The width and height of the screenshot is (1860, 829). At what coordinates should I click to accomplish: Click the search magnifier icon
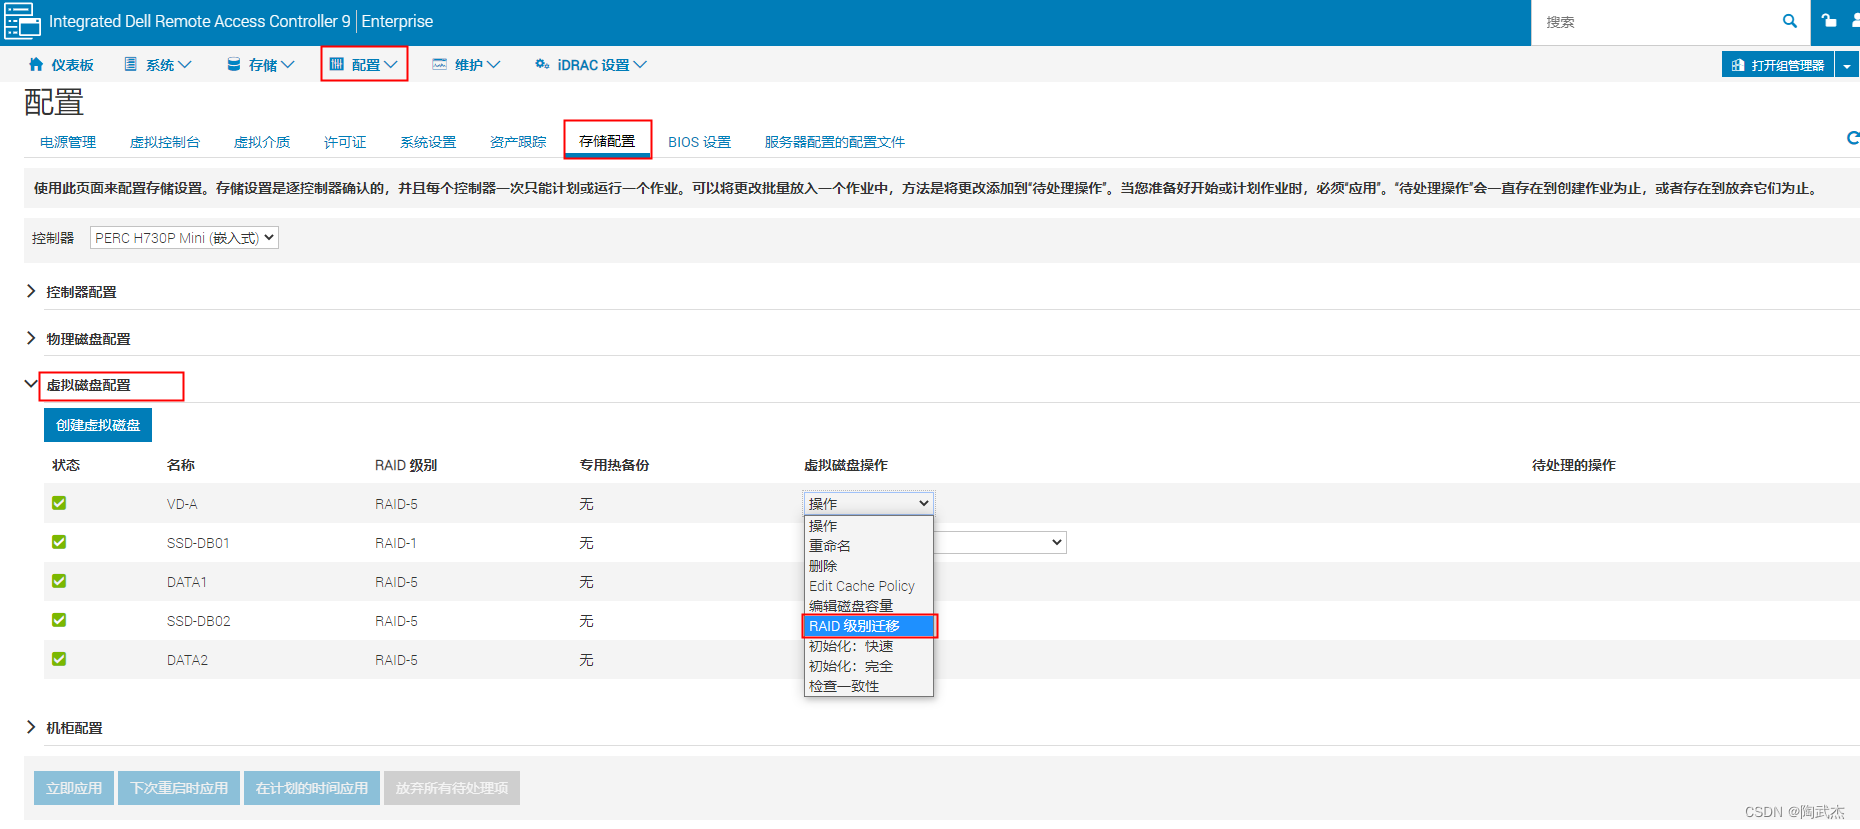1790,21
